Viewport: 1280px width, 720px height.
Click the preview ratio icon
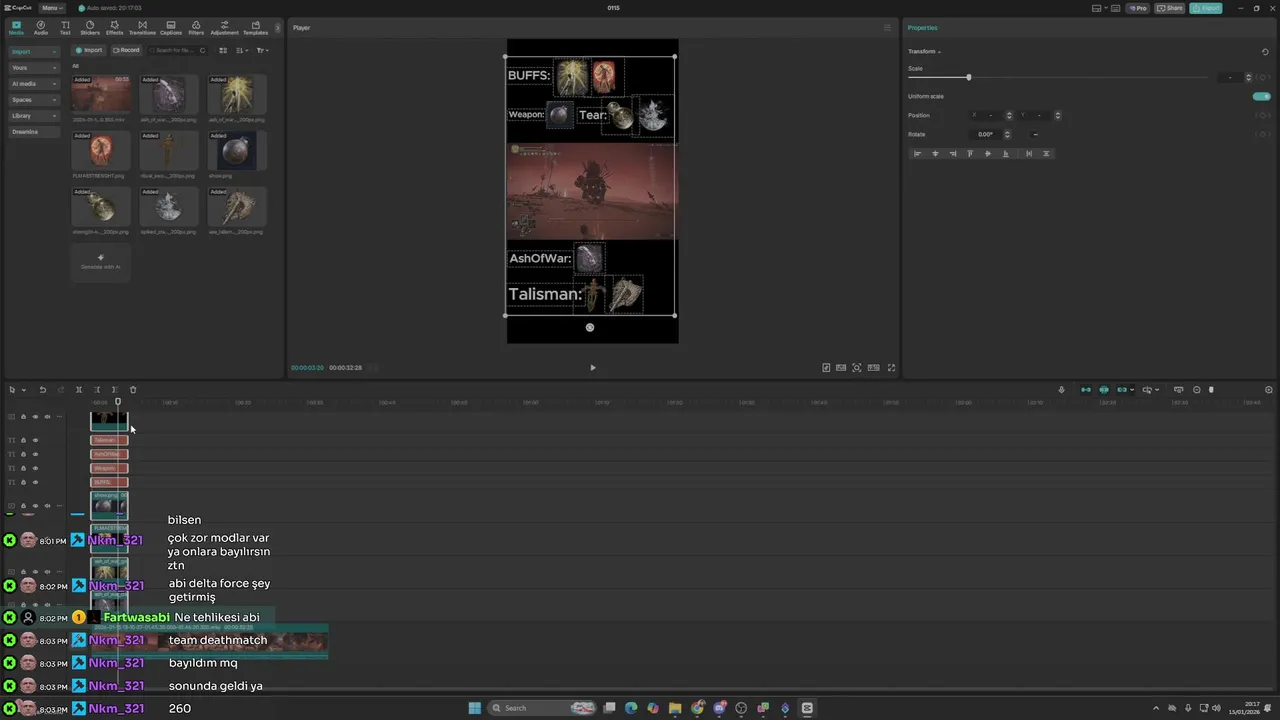click(873, 368)
